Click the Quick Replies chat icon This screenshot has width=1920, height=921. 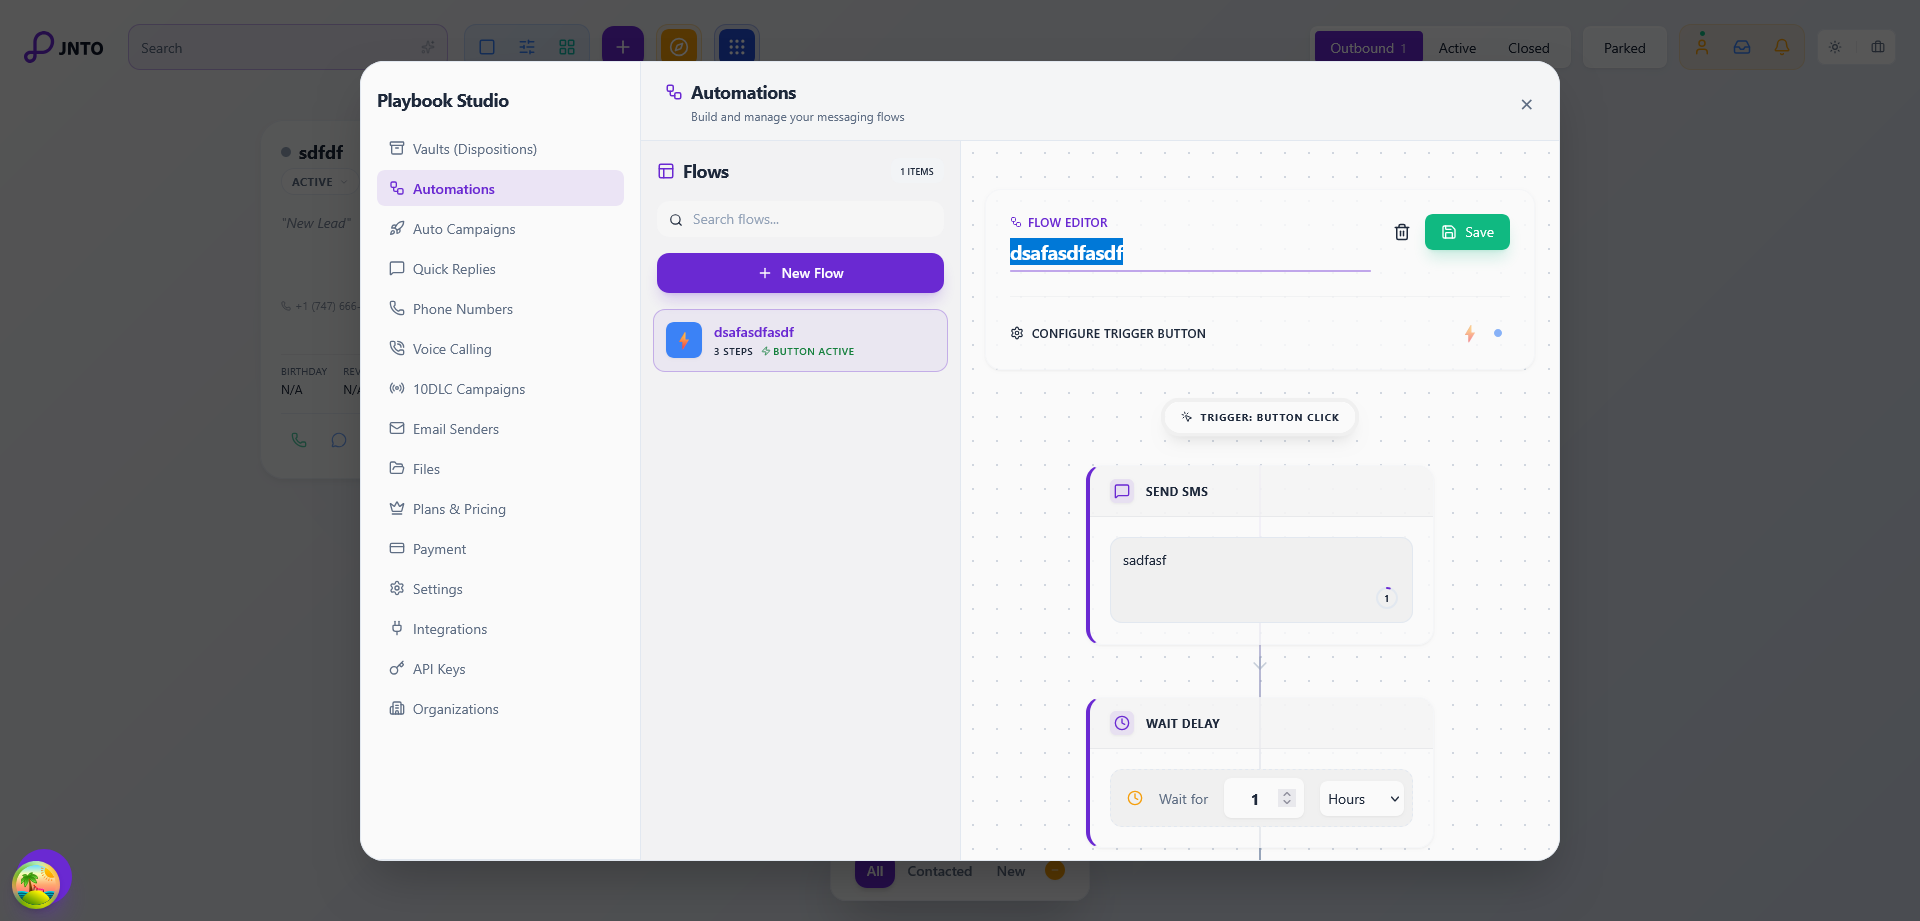397,268
